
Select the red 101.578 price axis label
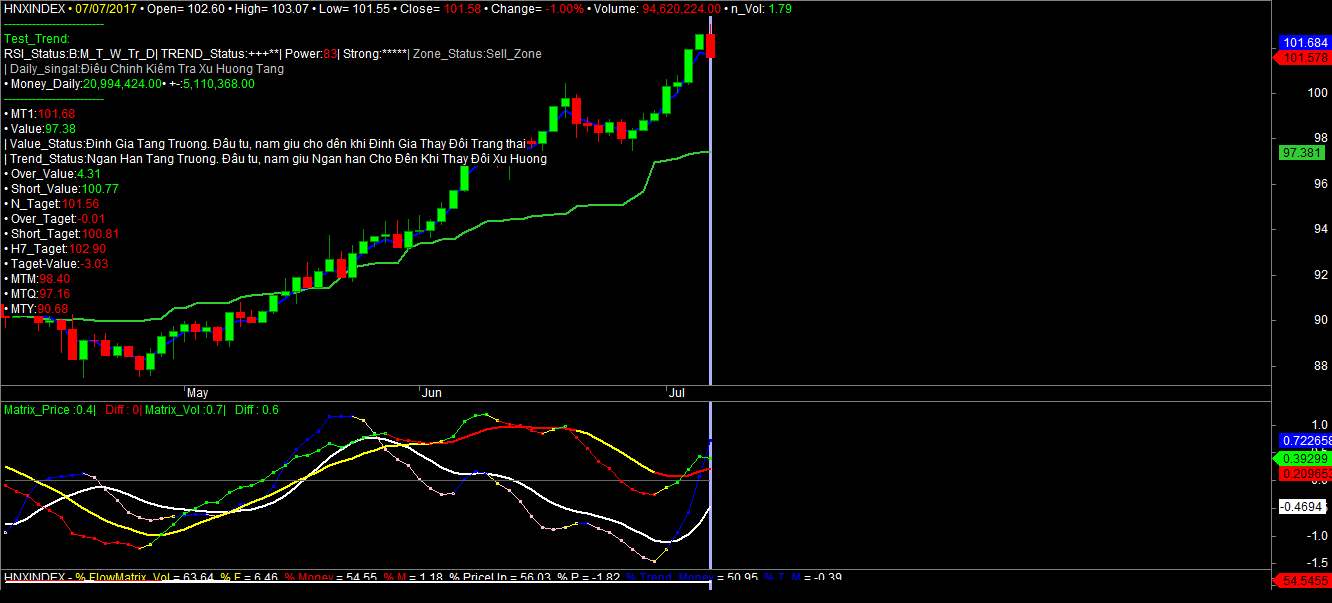pyautogui.click(x=1304, y=58)
